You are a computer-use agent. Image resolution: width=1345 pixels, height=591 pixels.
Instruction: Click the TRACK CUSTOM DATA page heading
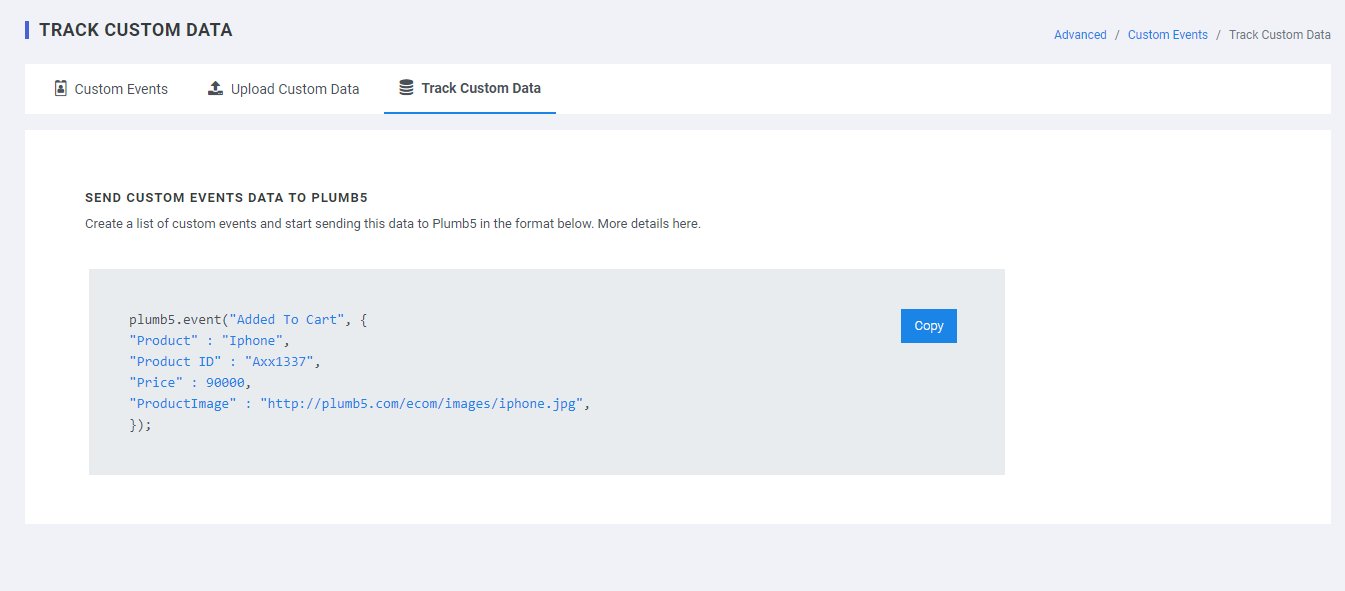point(135,30)
